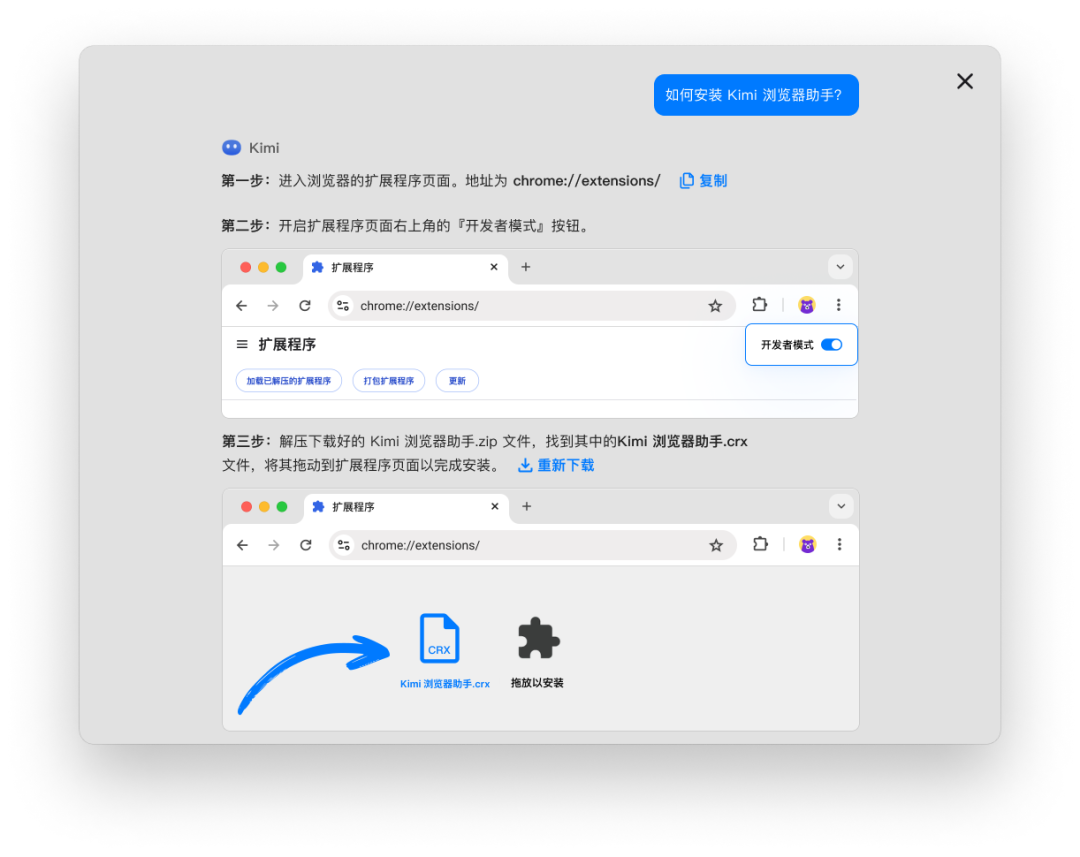
Task: Close the 扩展程序 tab in step two browser
Action: coord(494,267)
